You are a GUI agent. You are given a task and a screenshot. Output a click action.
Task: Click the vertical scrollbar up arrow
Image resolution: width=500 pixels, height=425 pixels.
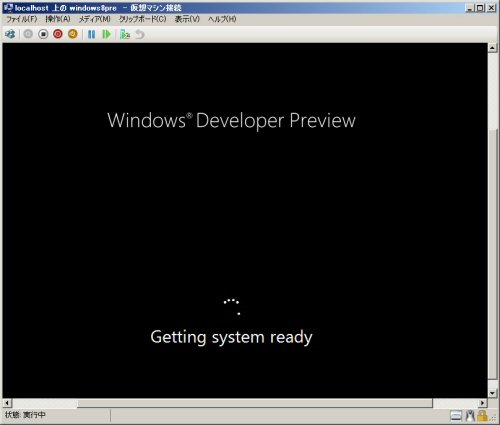(x=493, y=48)
